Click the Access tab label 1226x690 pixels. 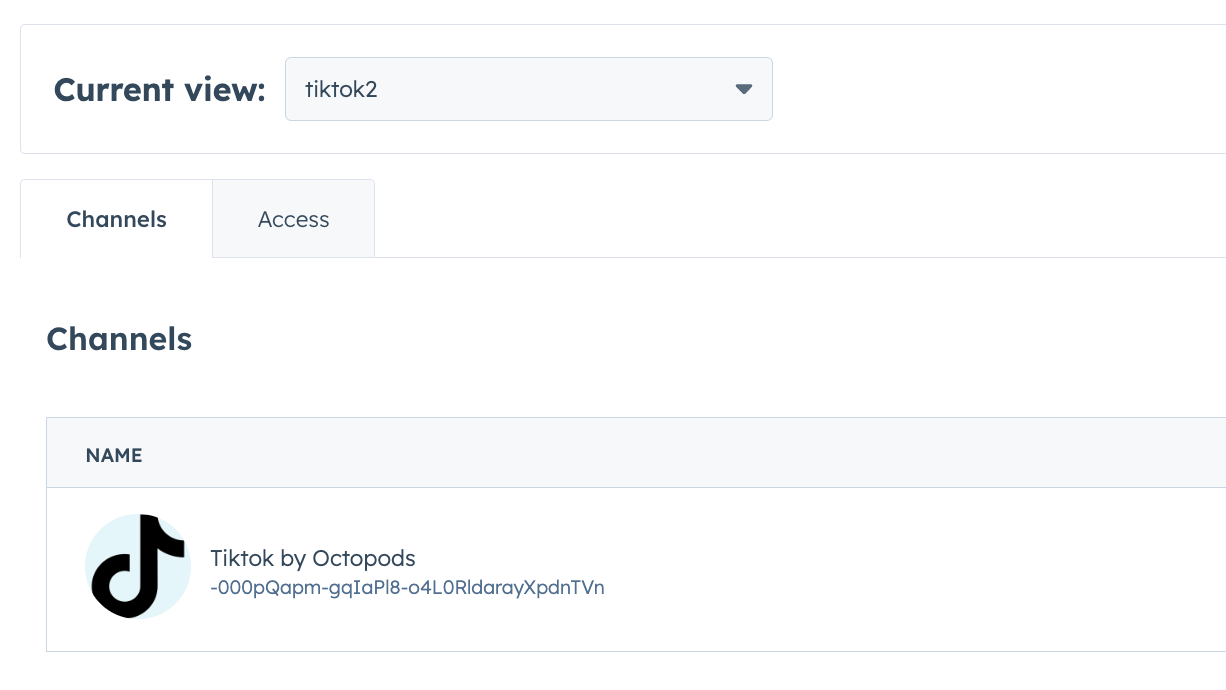click(293, 218)
